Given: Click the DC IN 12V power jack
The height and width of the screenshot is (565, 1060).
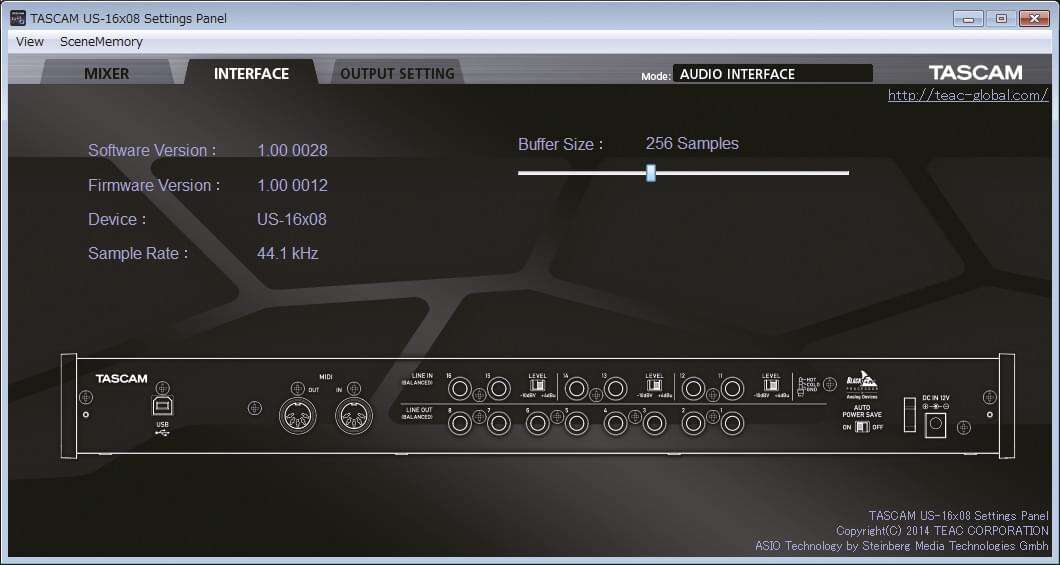Looking at the screenshot, I should [935, 424].
